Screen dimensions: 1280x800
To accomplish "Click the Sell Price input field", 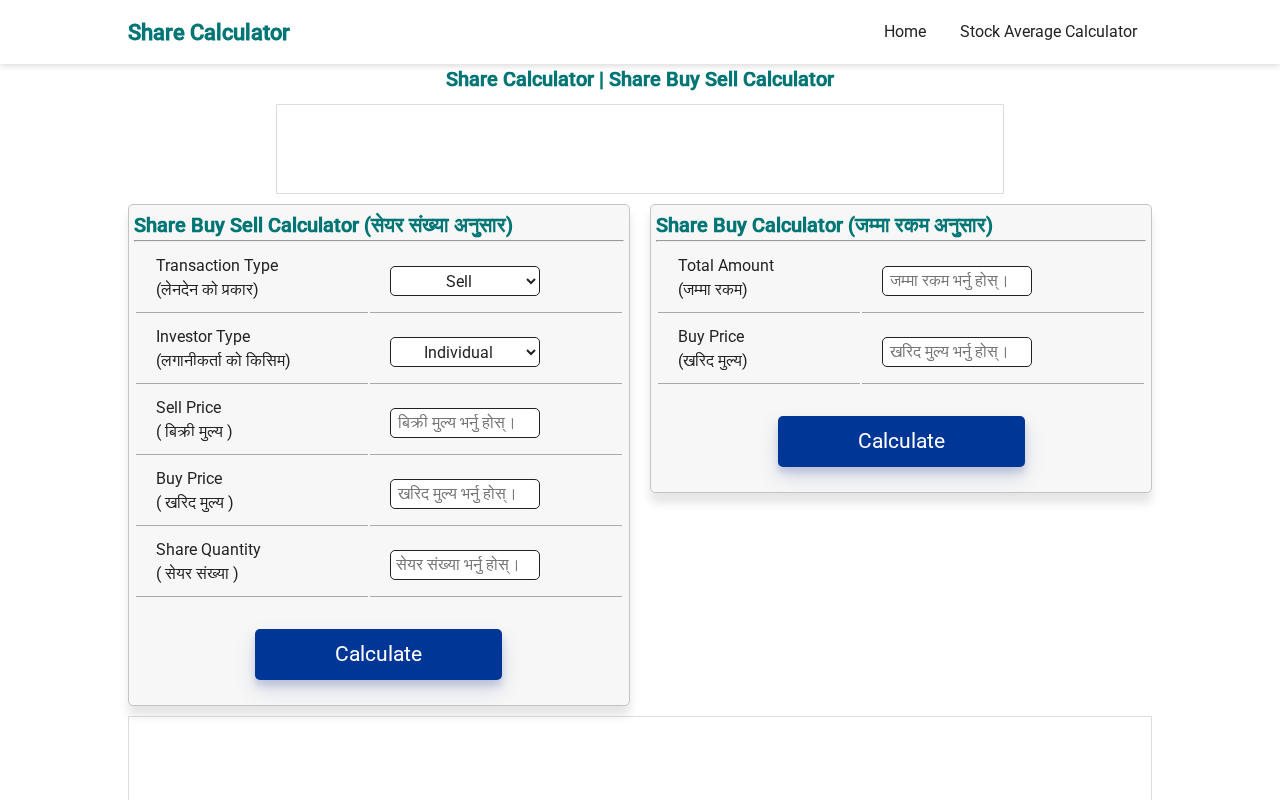I will coord(465,423).
